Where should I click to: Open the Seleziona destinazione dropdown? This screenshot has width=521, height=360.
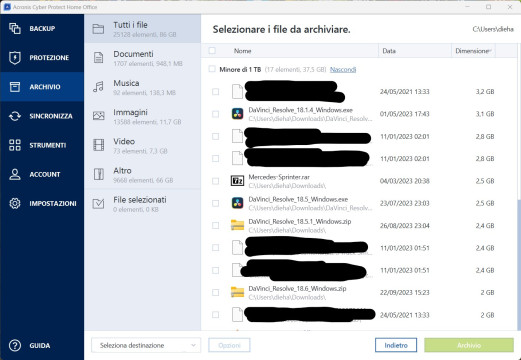pyautogui.click(x=146, y=345)
